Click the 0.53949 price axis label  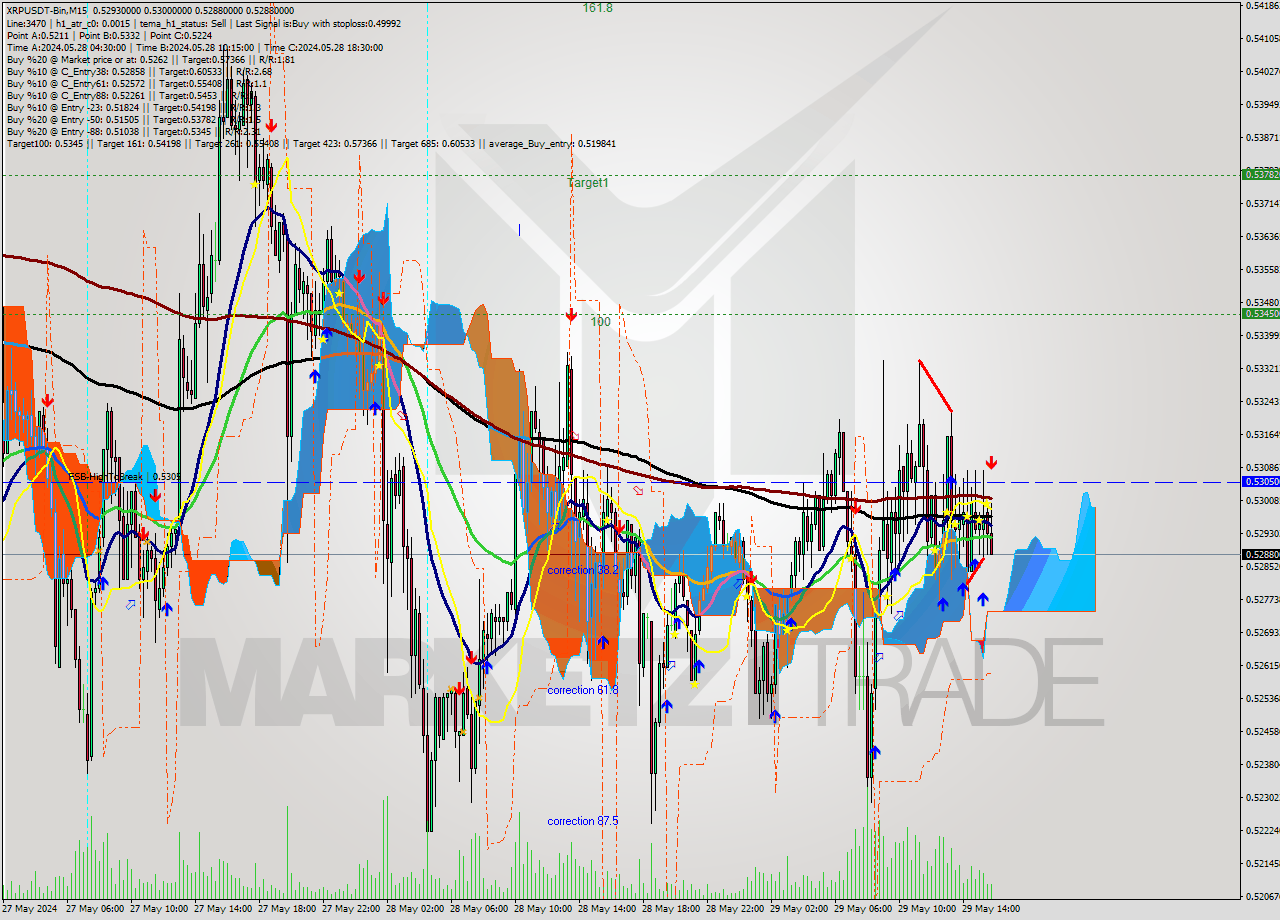tap(1263, 104)
